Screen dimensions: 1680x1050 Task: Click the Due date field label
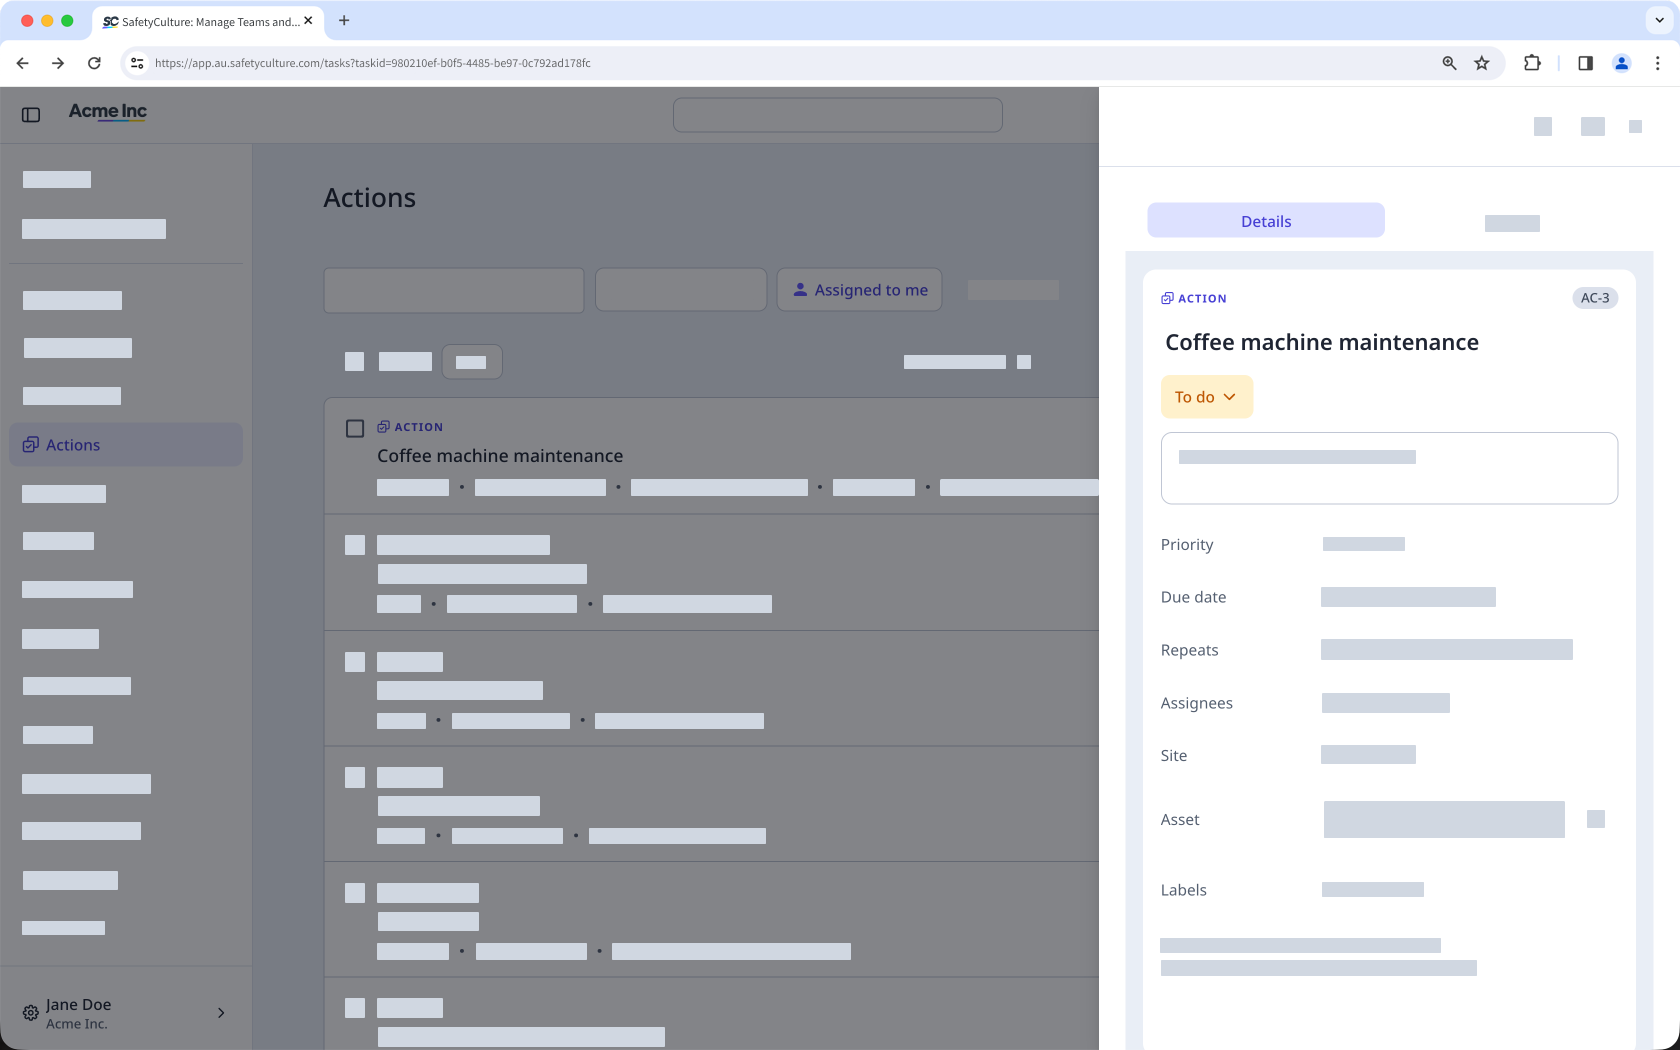click(x=1193, y=597)
